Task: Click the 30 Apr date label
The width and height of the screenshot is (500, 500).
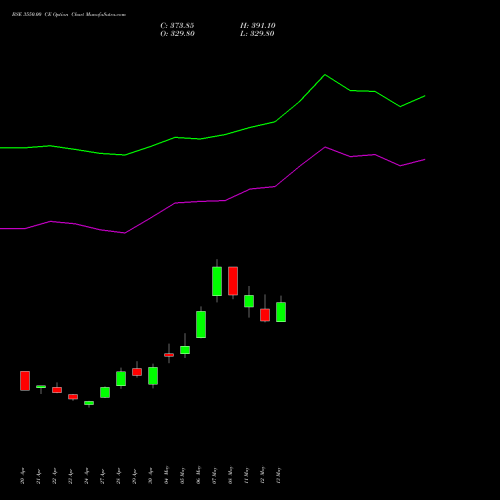Action: (150, 476)
